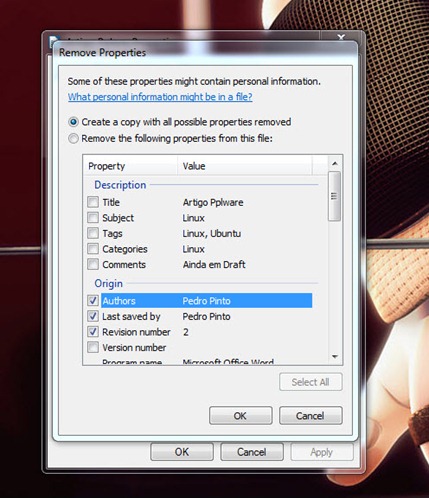
Task: Click OK in the background Properties window
Action: [x=182, y=452]
